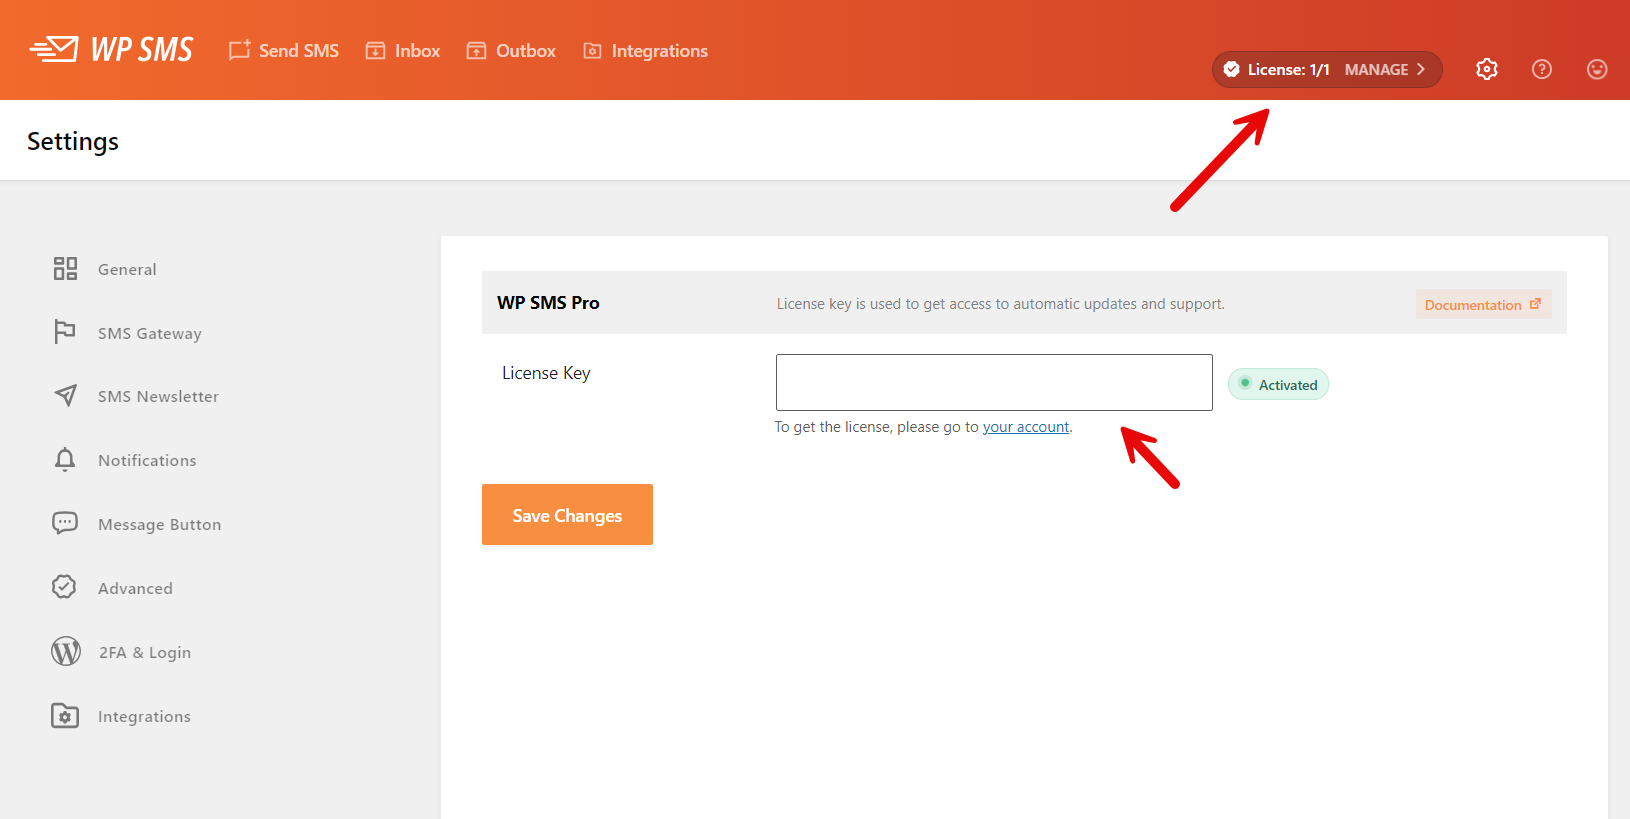Click the Documentation external-link icon
This screenshot has height=819, width=1630.
coord(1535,304)
